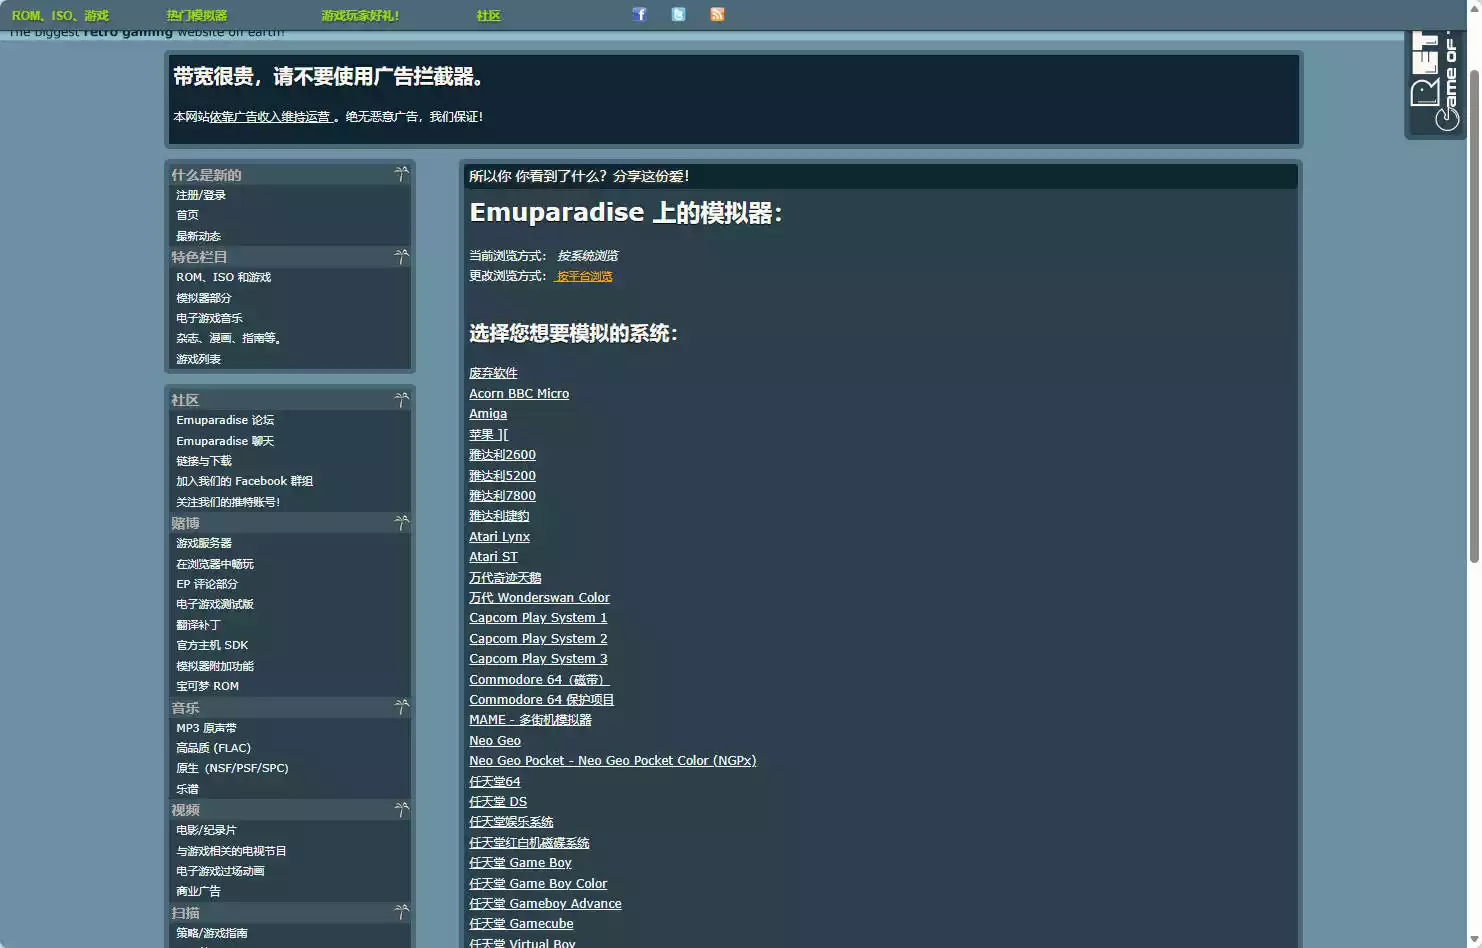Collapse the 视频 section palm icon

tap(401, 810)
